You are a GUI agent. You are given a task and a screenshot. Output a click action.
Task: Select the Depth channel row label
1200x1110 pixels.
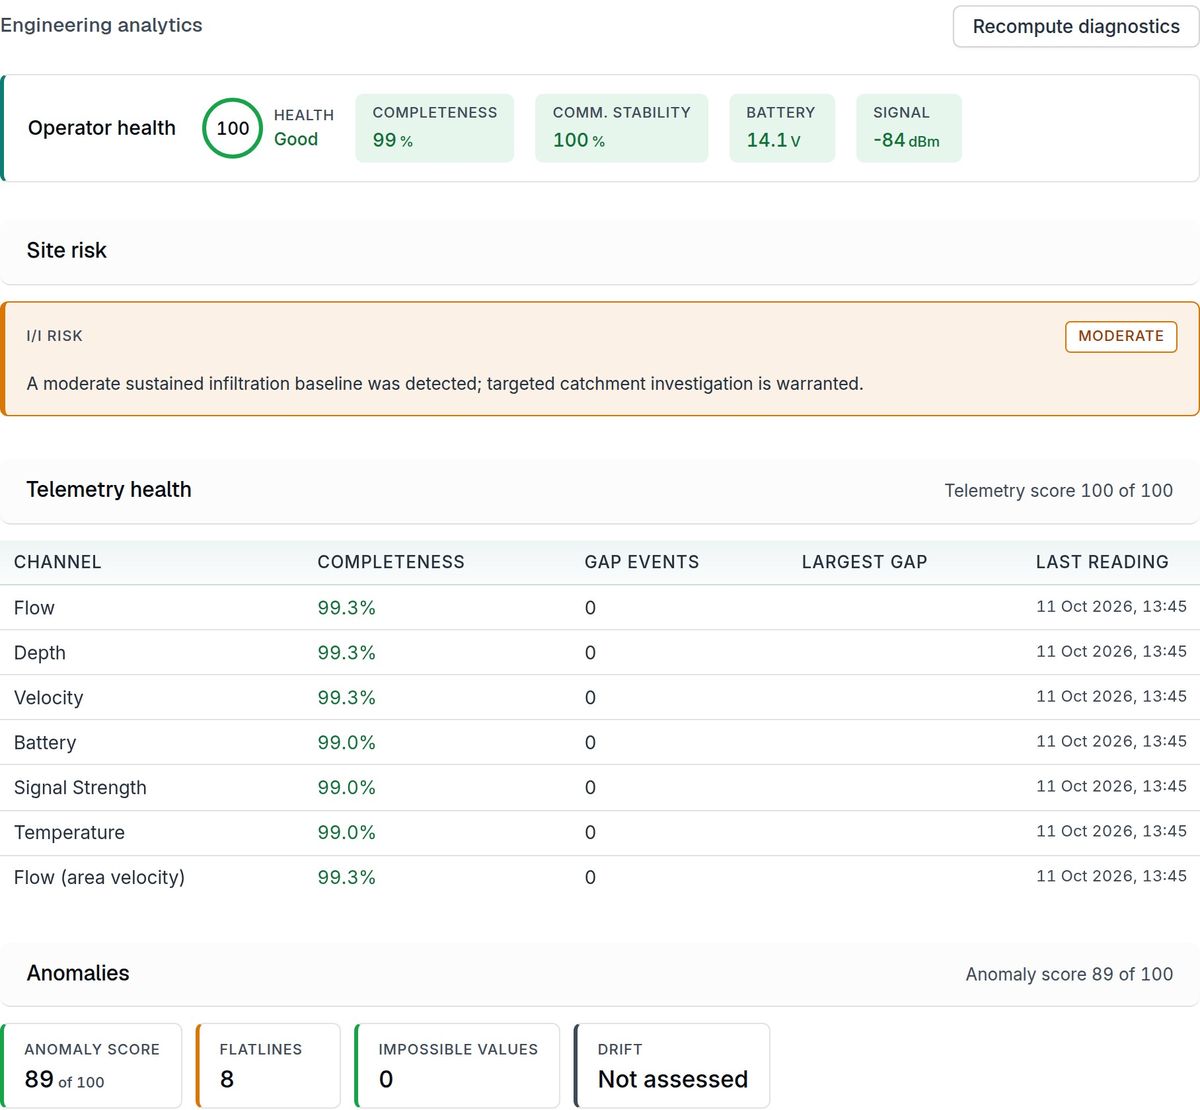coord(40,653)
